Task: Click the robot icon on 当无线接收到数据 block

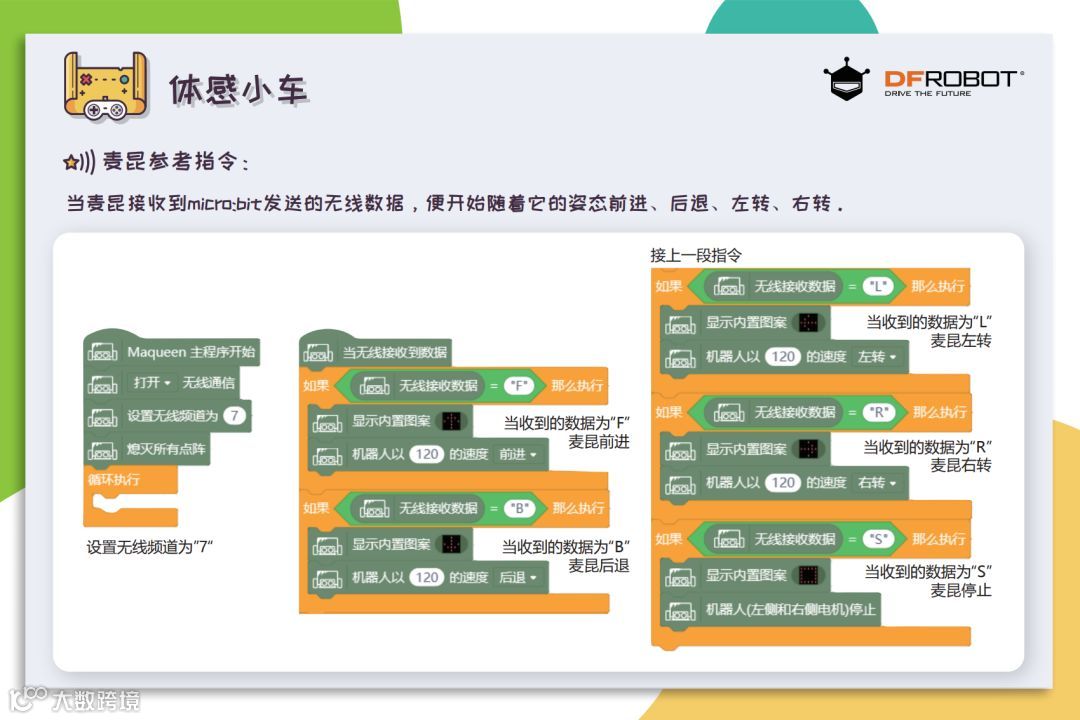Action: click(318, 353)
